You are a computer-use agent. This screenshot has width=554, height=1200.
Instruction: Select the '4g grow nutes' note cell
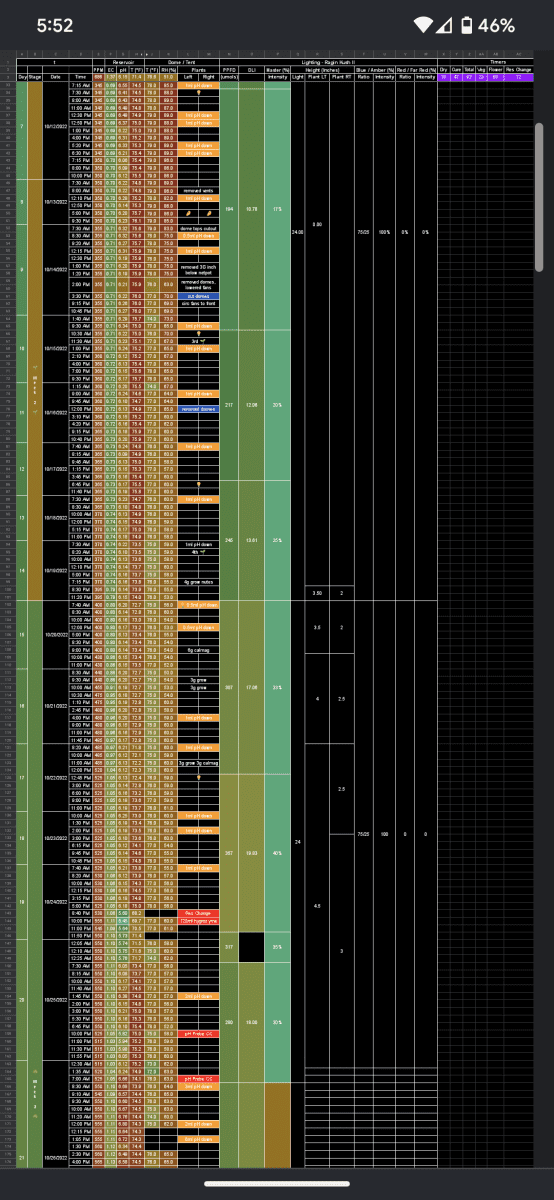[x=199, y=581]
